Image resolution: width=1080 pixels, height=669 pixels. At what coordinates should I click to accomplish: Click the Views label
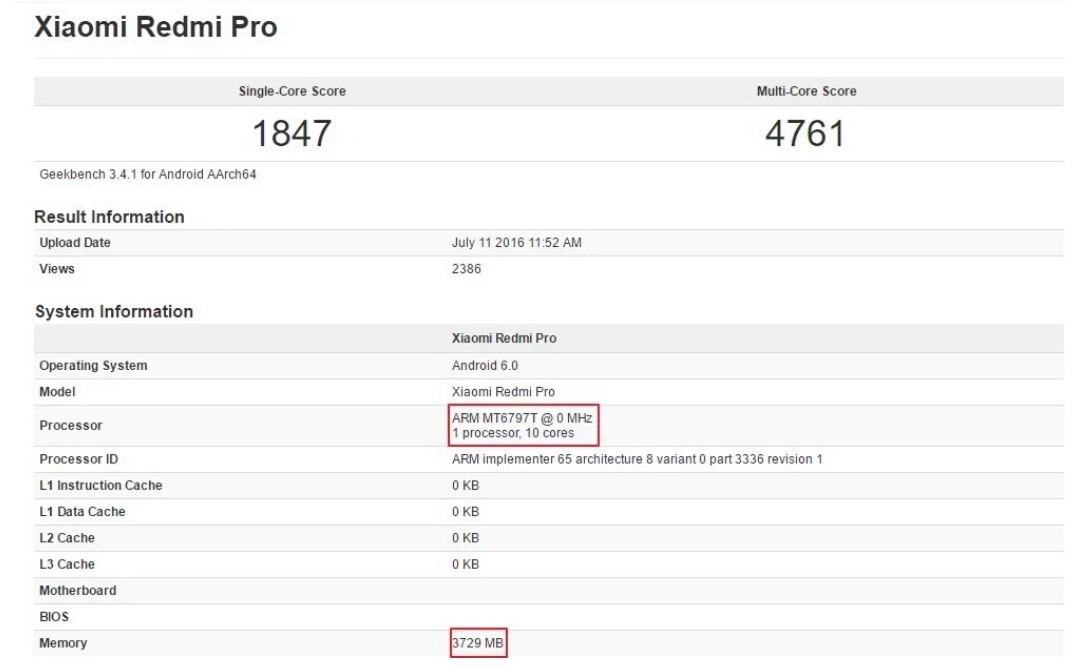point(56,269)
